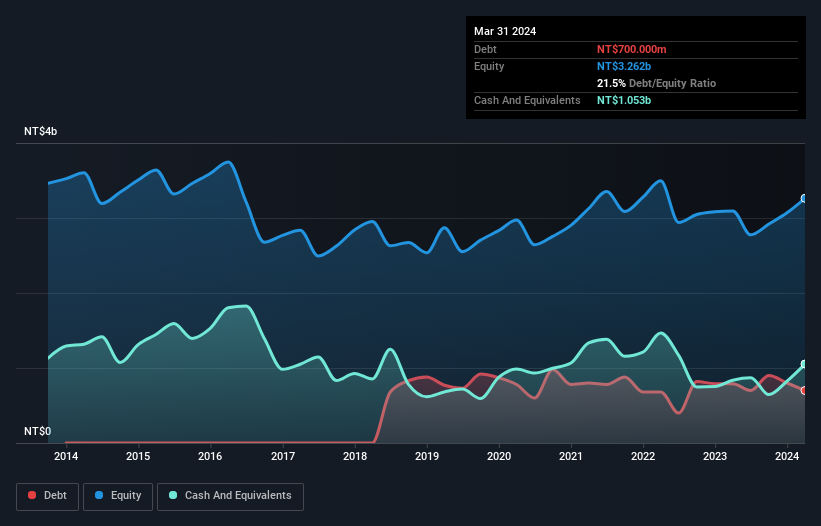
Task: Click the NT$700.000m debt value
Action: click(x=631, y=49)
